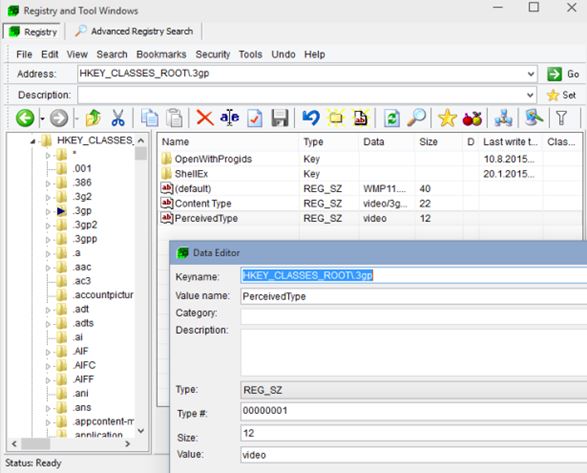
Task: Sort list by Size column header
Action: (x=439, y=142)
